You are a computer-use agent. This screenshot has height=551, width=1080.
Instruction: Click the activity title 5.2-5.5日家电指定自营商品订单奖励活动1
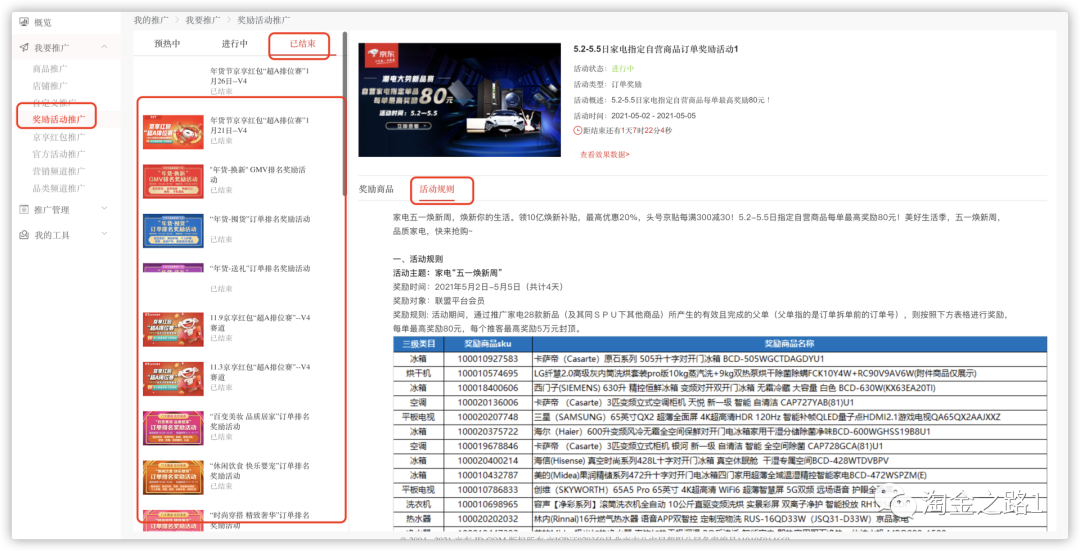pyautogui.click(x=656, y=50)
